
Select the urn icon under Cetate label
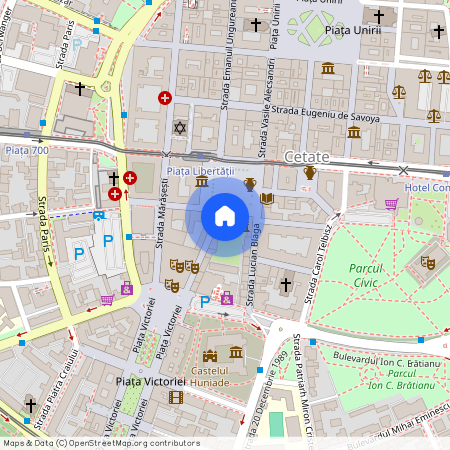(310, 173)
